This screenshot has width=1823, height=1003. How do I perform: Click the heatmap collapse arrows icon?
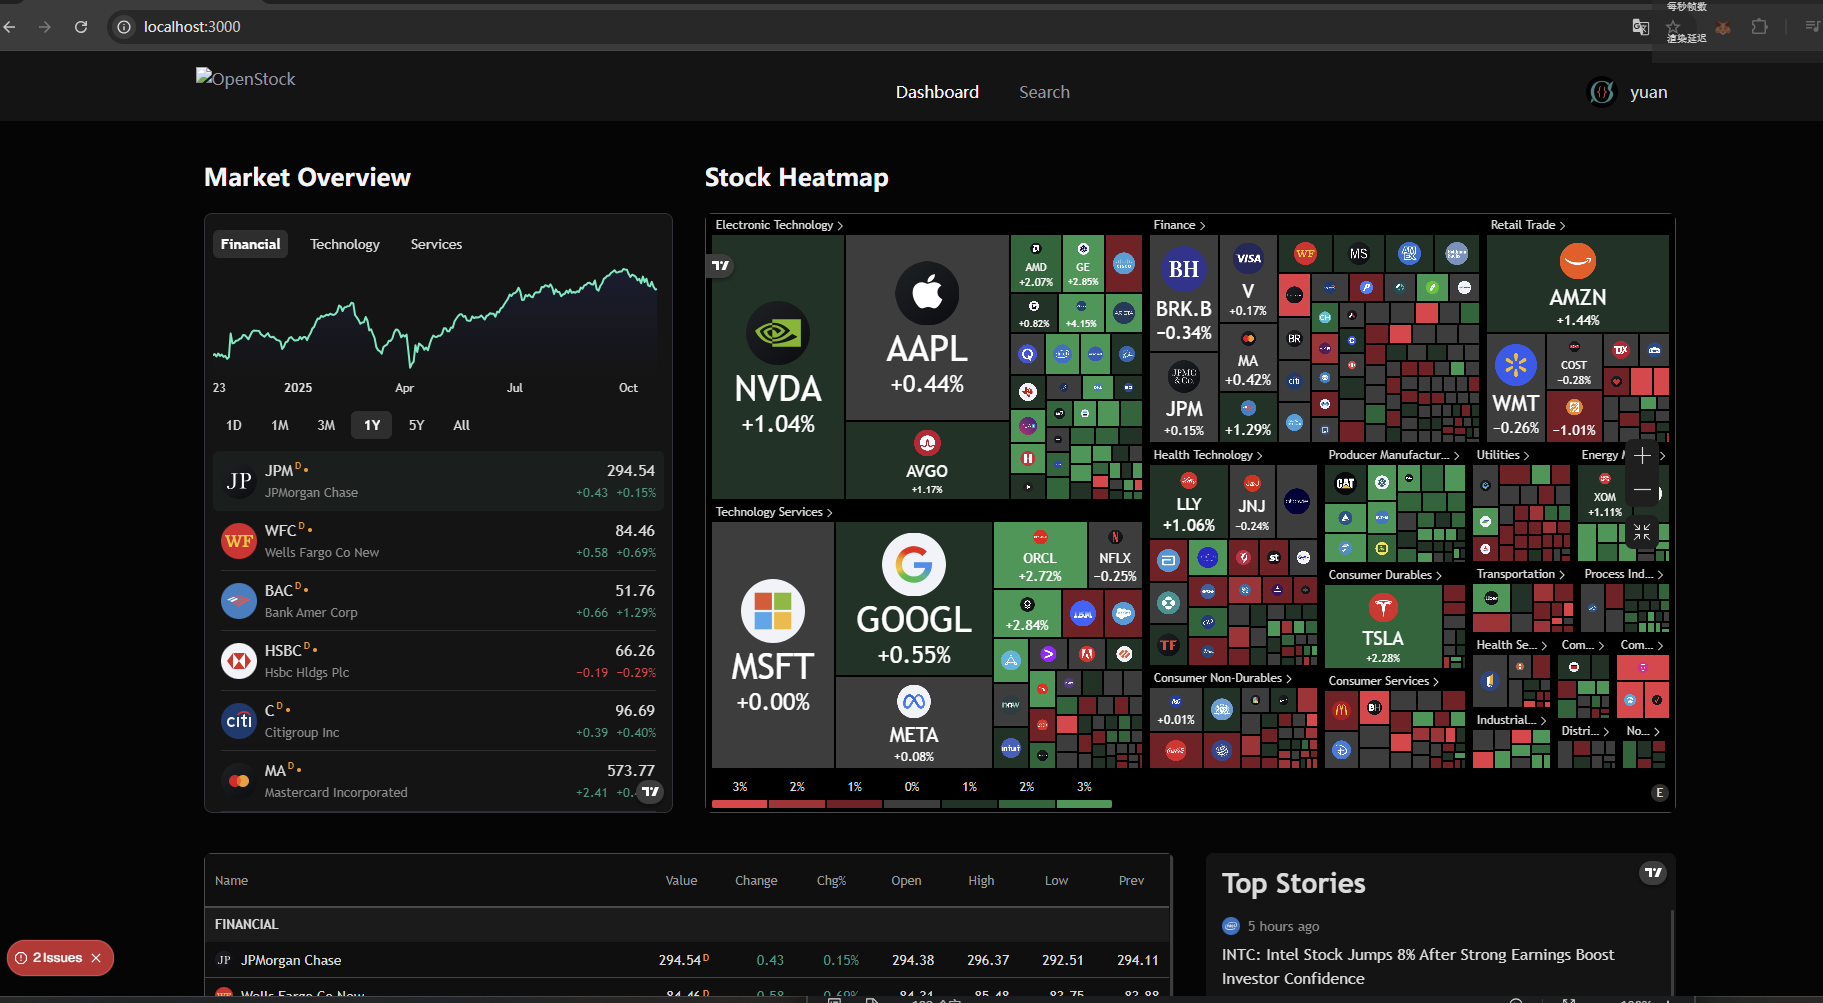[x=1642, y=532]
